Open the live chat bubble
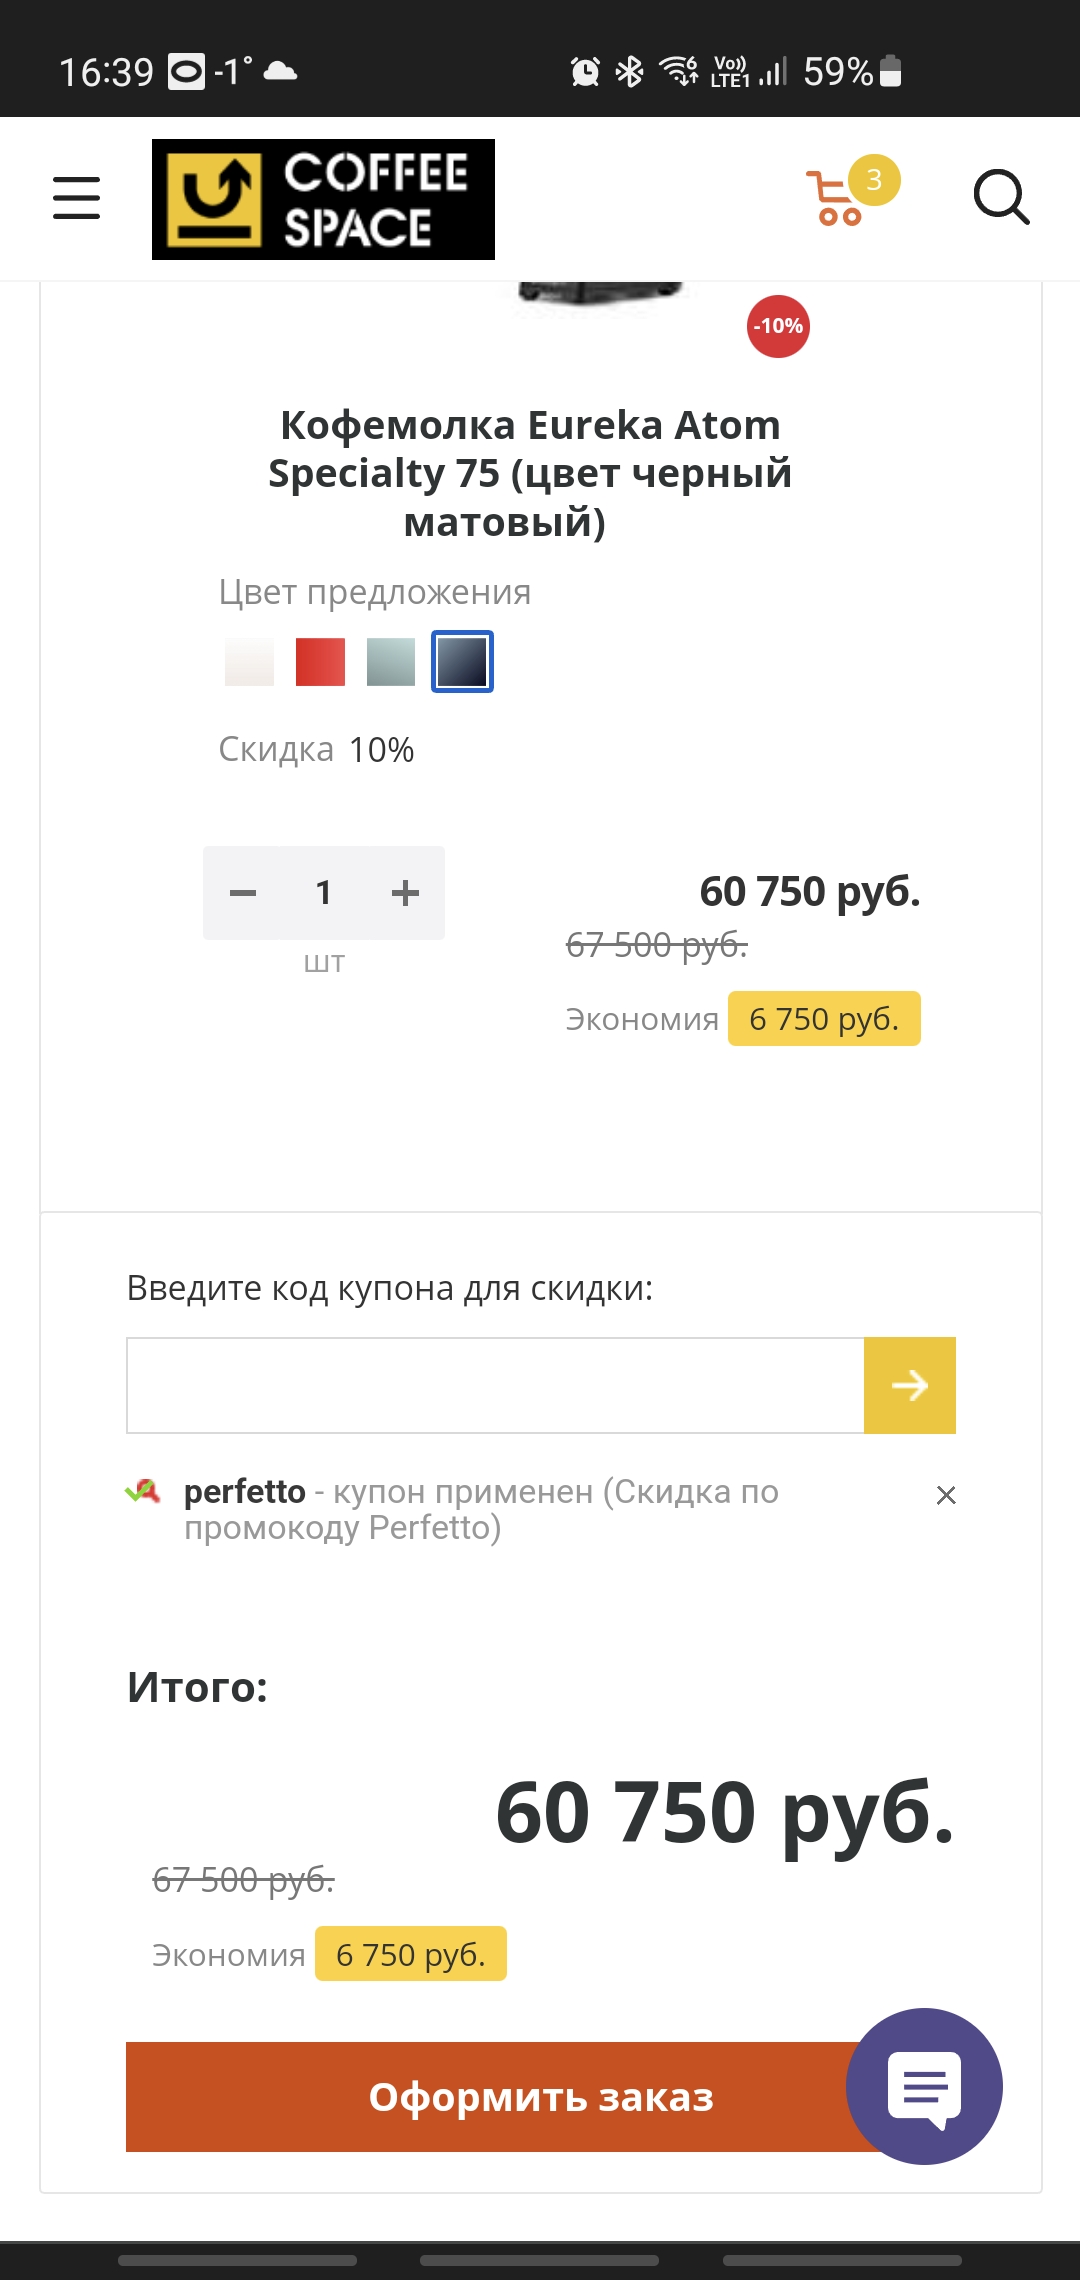Viewport: 1080px width, 2280px height. 924,2086
